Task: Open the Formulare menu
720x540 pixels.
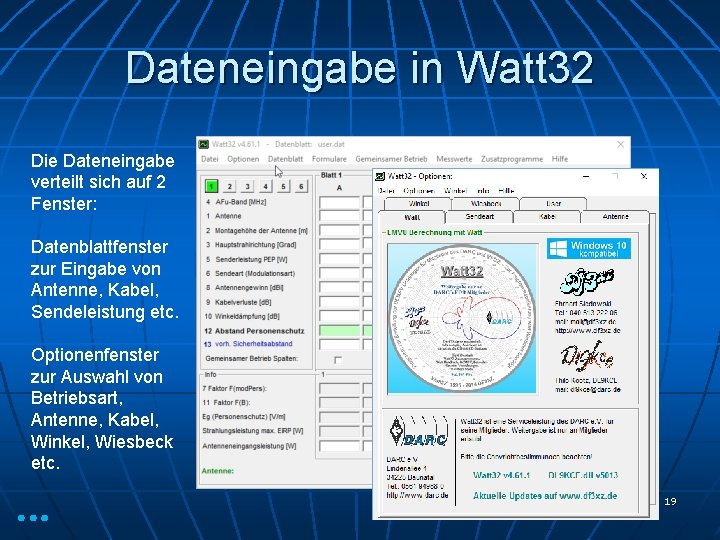Action: point(329,159)
